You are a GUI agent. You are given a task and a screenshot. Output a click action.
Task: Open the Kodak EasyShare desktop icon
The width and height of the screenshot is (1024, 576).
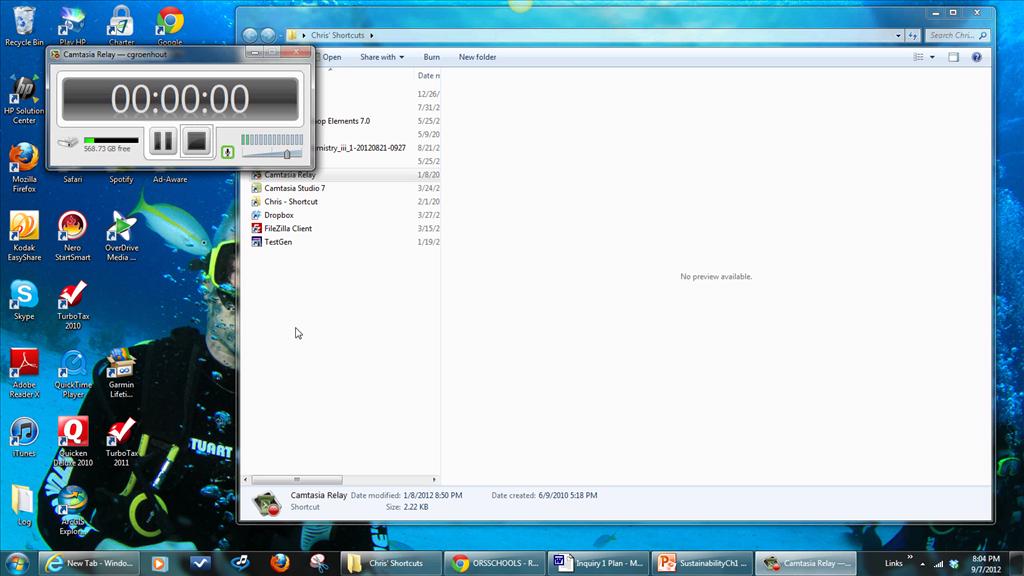pyautogui.click(x=24, y=236)
